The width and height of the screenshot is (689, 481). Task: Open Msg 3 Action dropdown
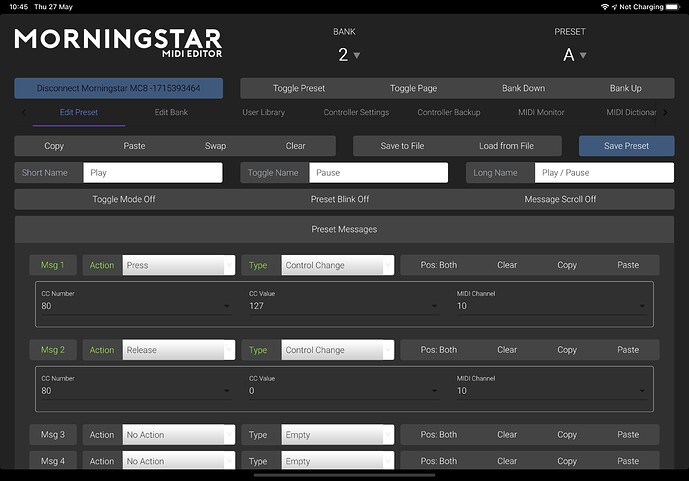tap(179, 435)
